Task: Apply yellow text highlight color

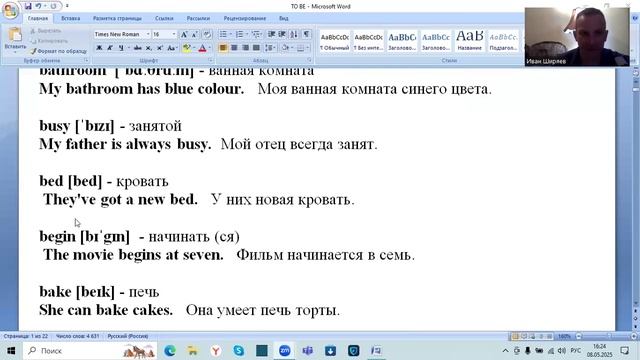Action: pyautogui.click(x=187, y=48)
